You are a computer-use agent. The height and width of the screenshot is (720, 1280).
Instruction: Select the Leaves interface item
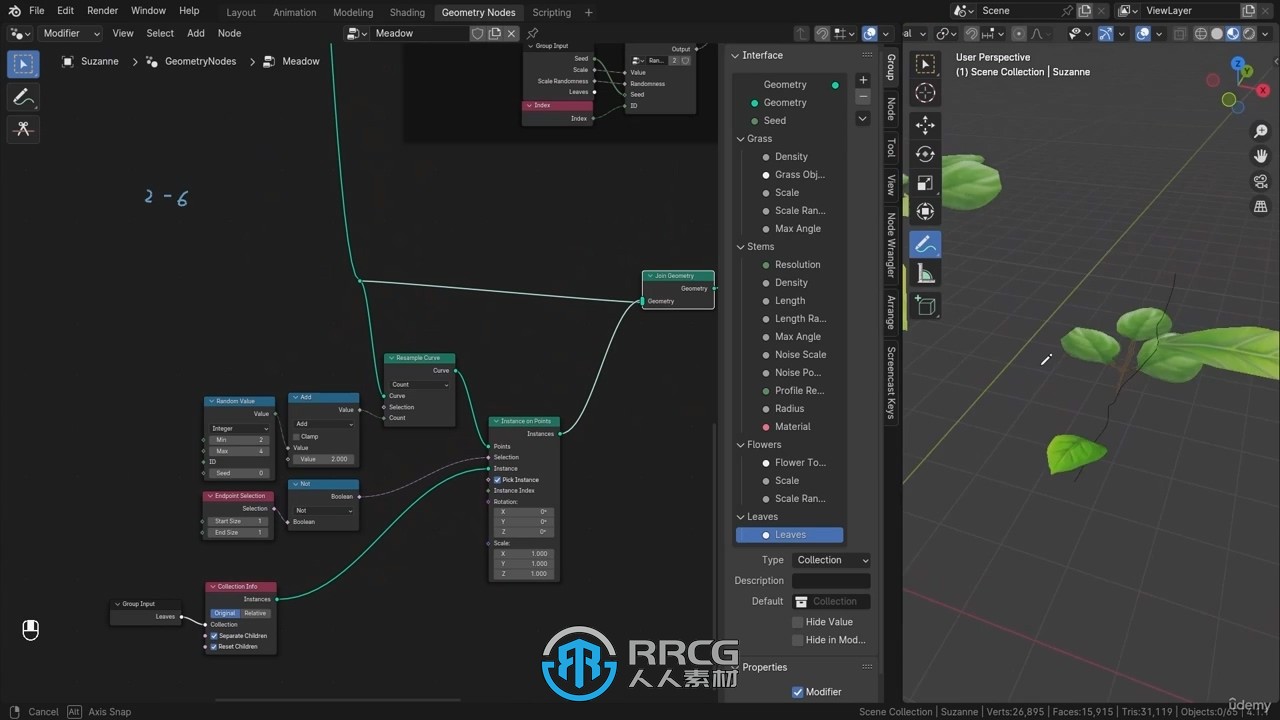790,535
